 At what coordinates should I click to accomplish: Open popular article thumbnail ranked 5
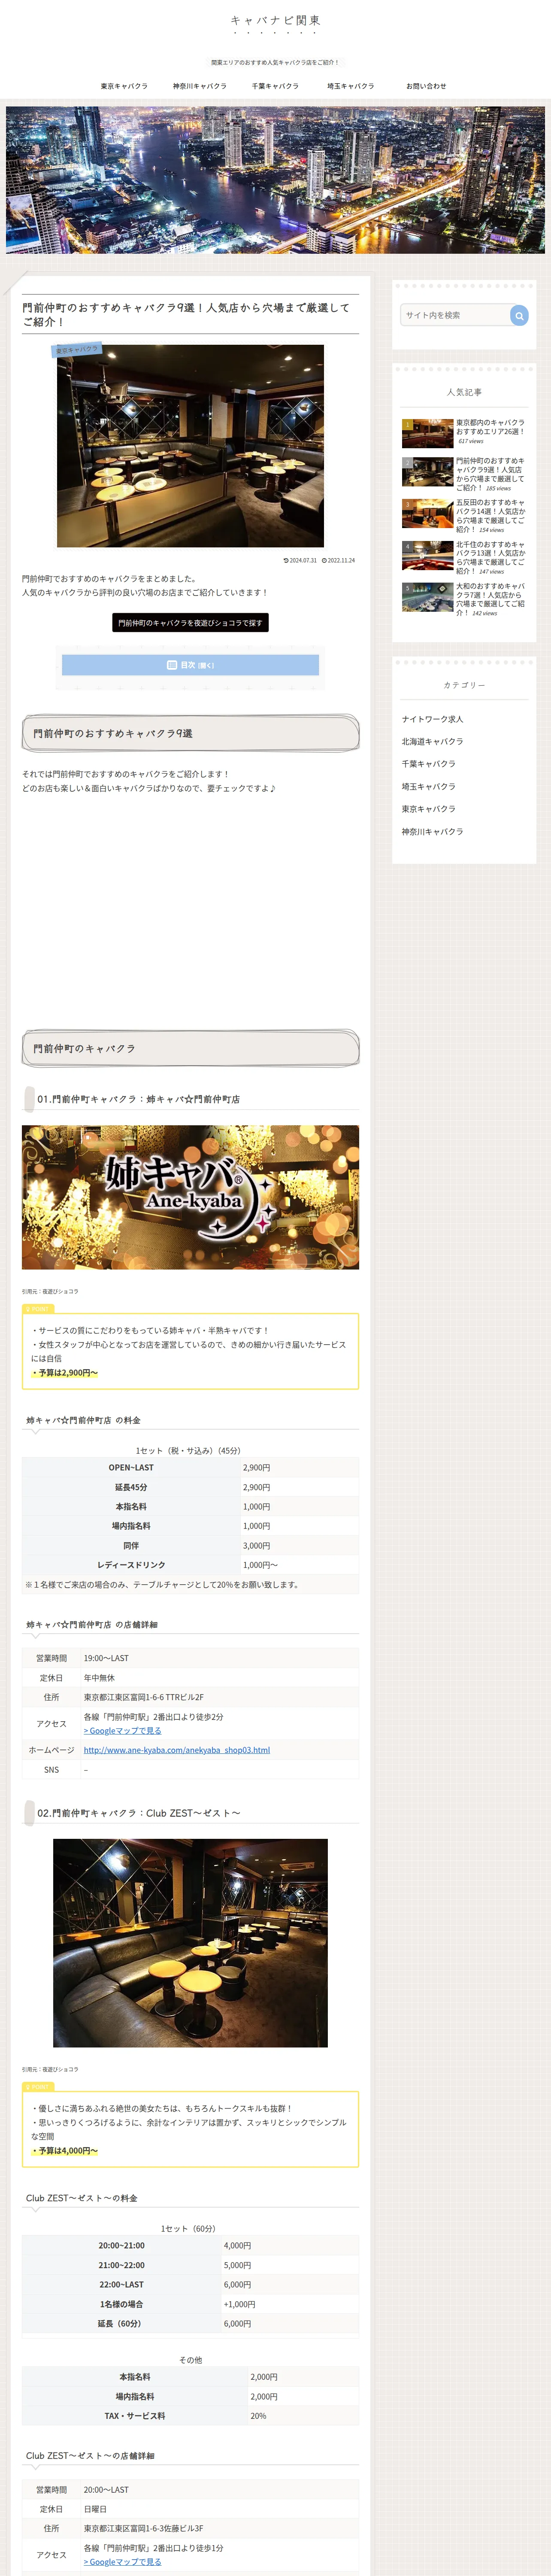[427, 597]
